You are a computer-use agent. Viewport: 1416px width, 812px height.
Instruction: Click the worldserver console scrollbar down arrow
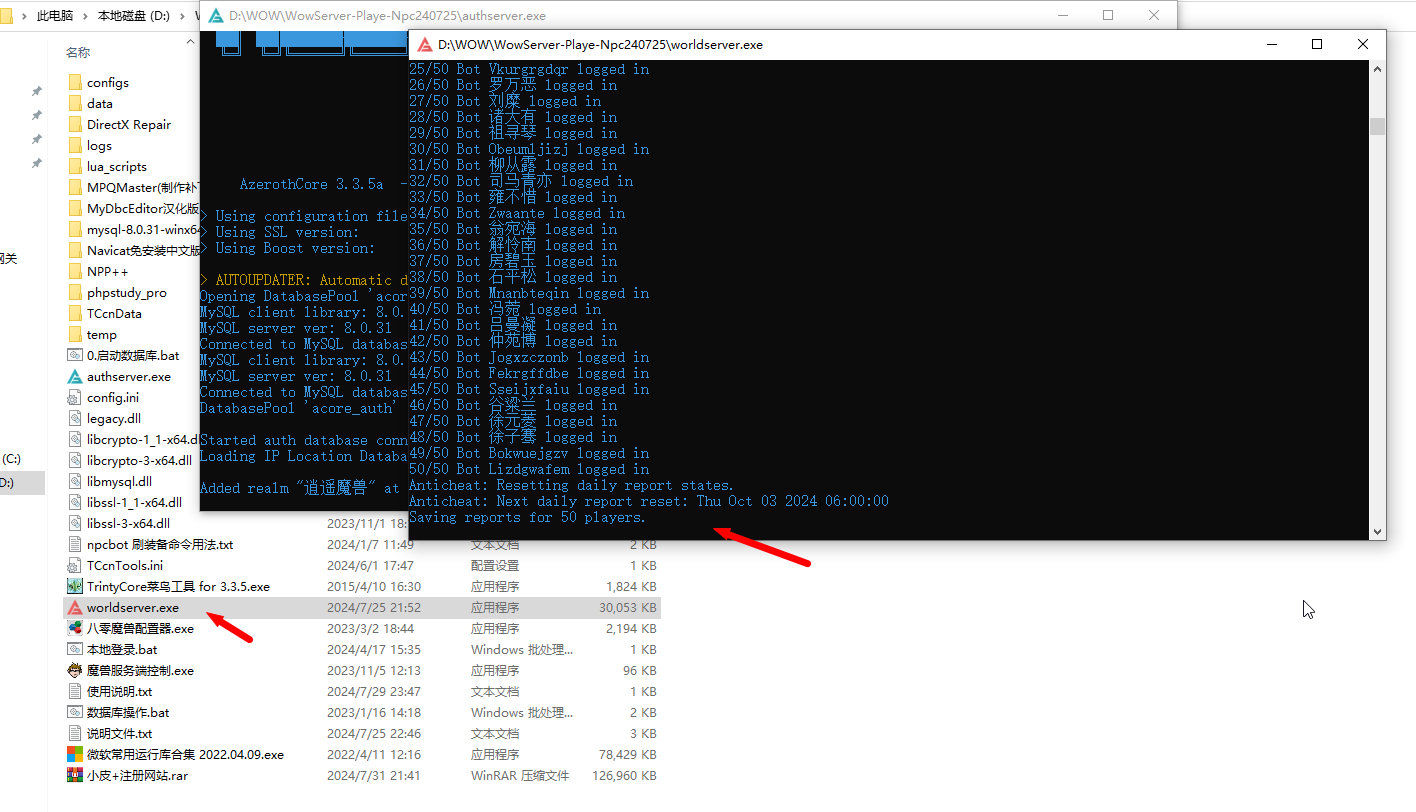[x=1378, y=532]
